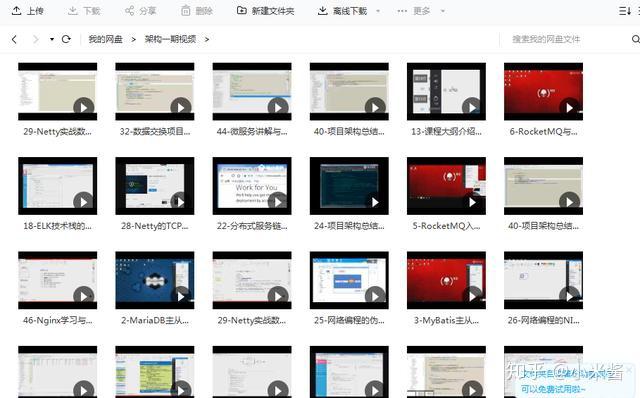Go back with the left arrow

[14, 39]
